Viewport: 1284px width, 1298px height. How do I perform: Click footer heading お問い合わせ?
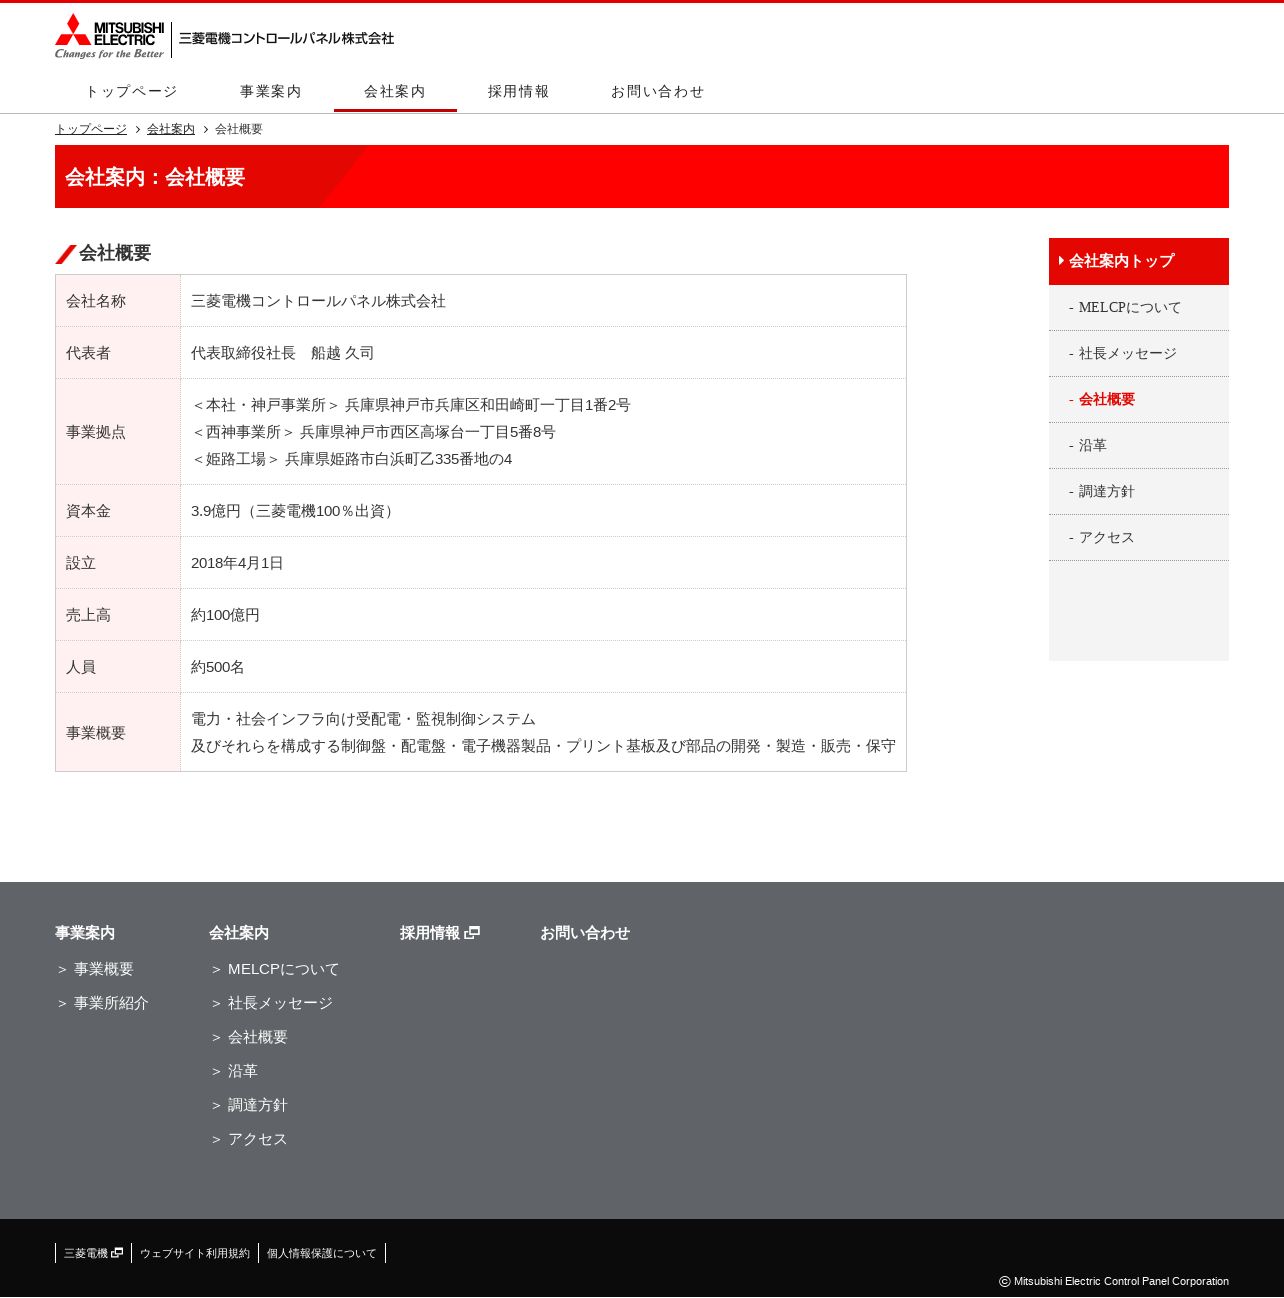tap(585, 933)
